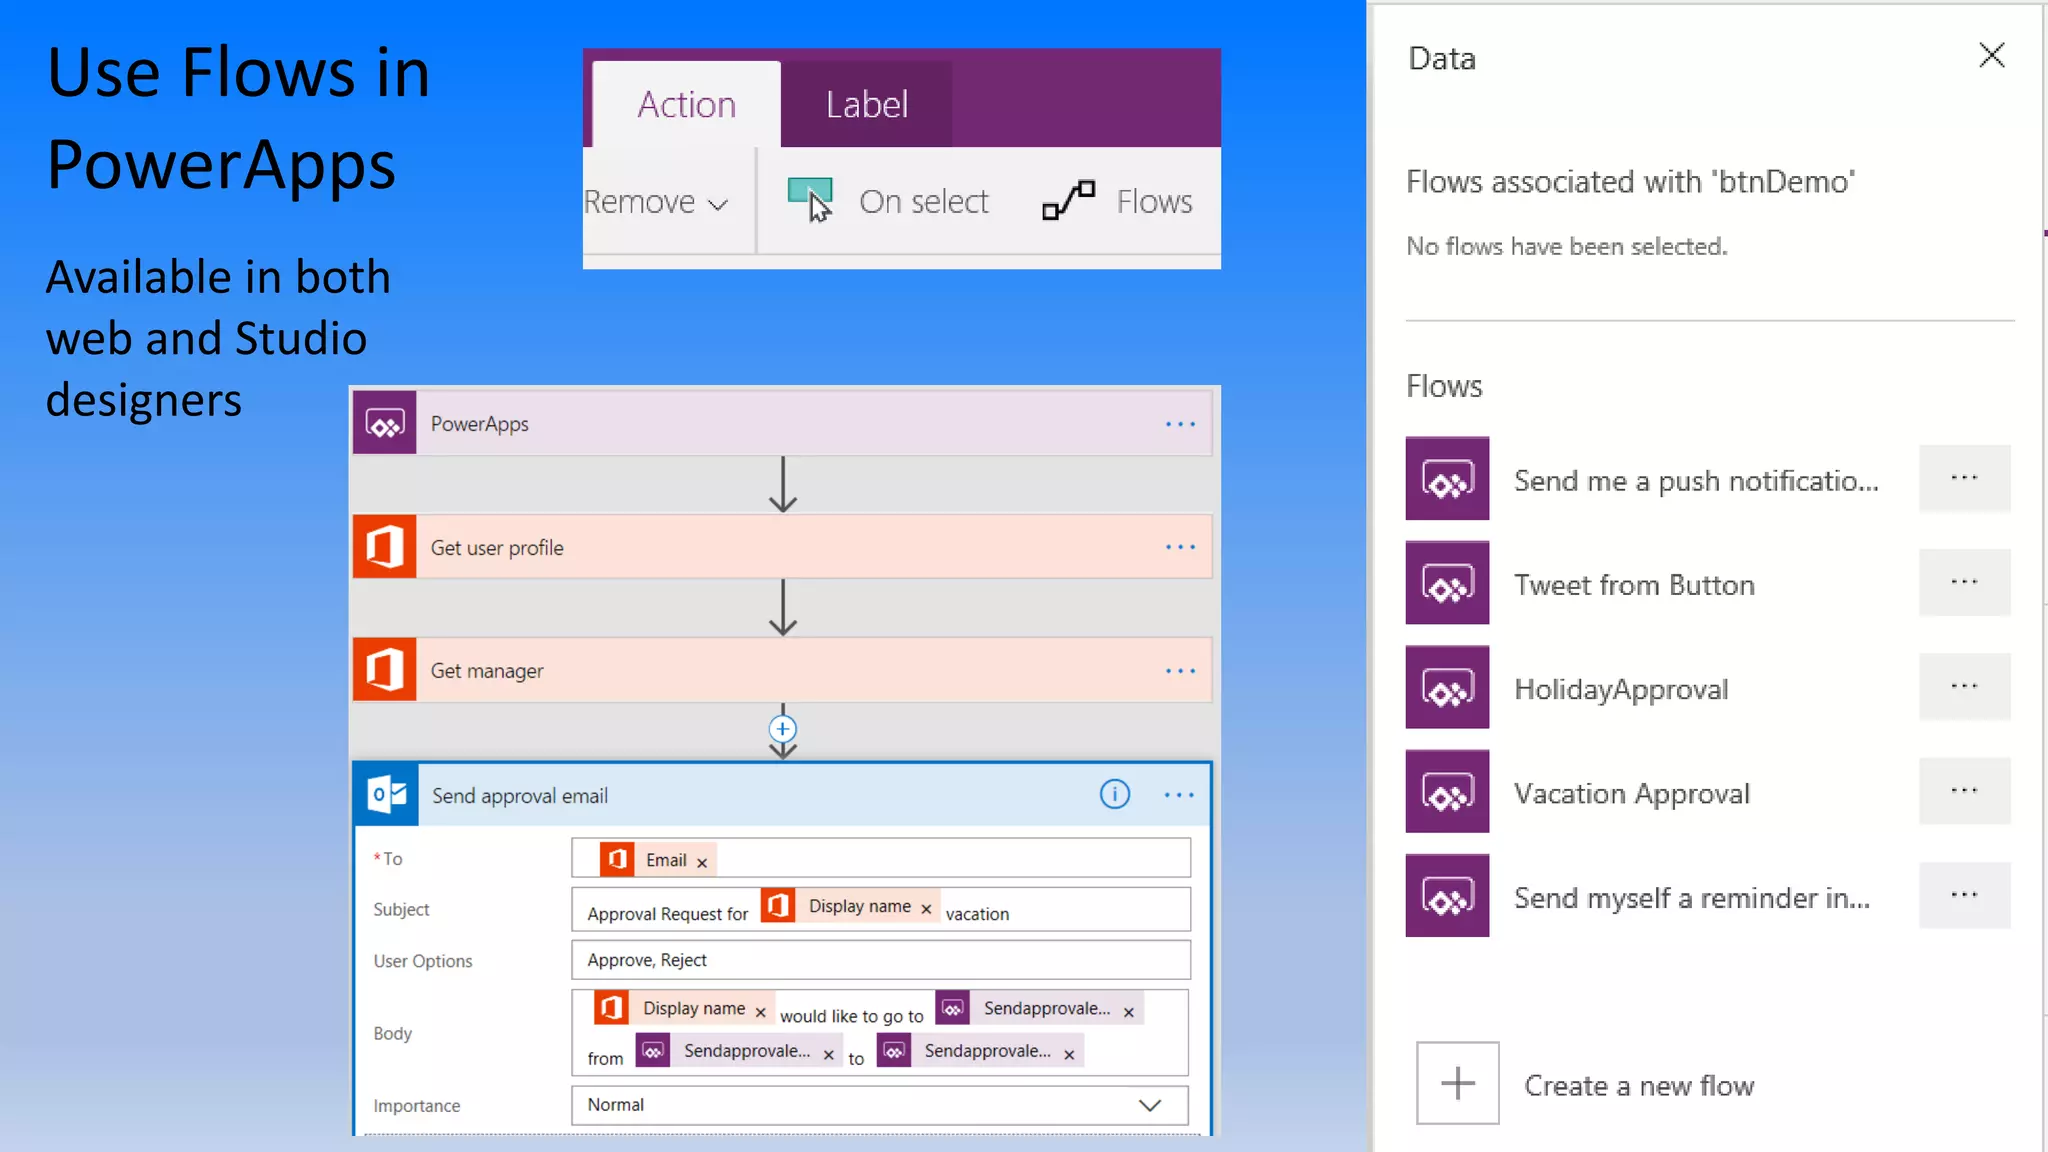Remove Display name token from Body
Image resolution: width=2048 pixels, height=1152 pixels.
click(760, 1012)
